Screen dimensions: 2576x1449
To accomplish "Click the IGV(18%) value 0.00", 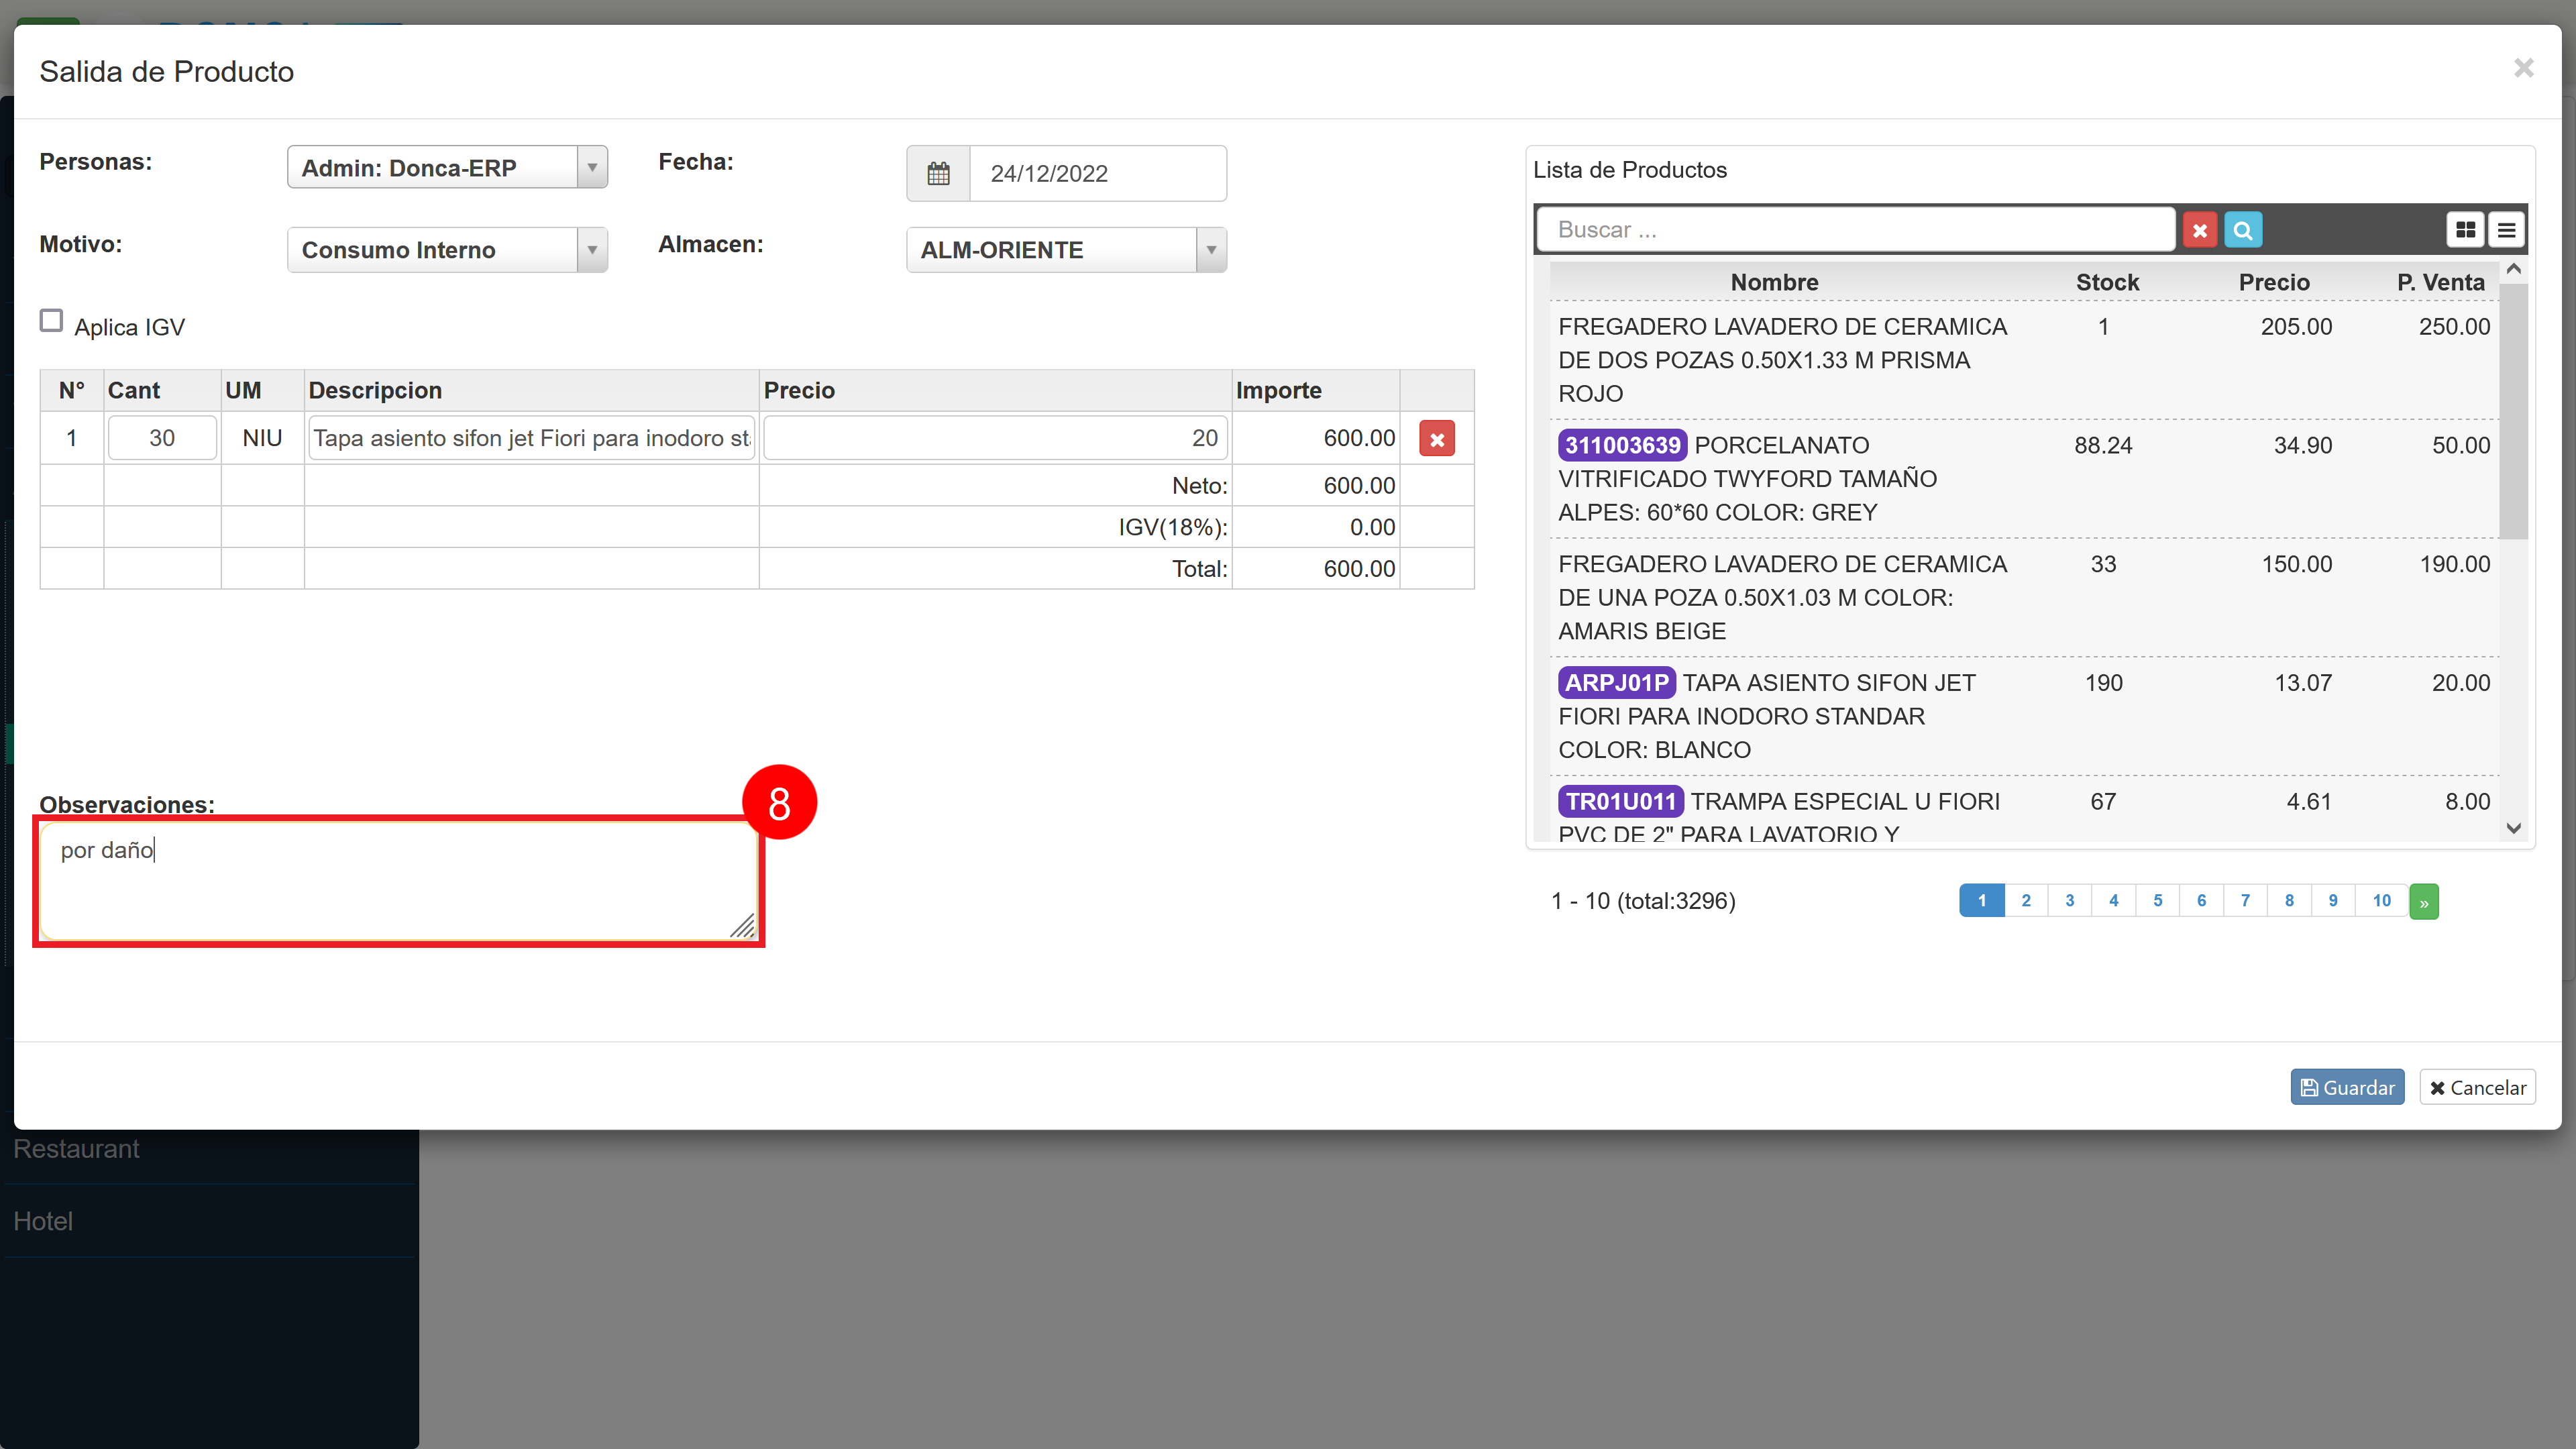I will pos(1372,528).
